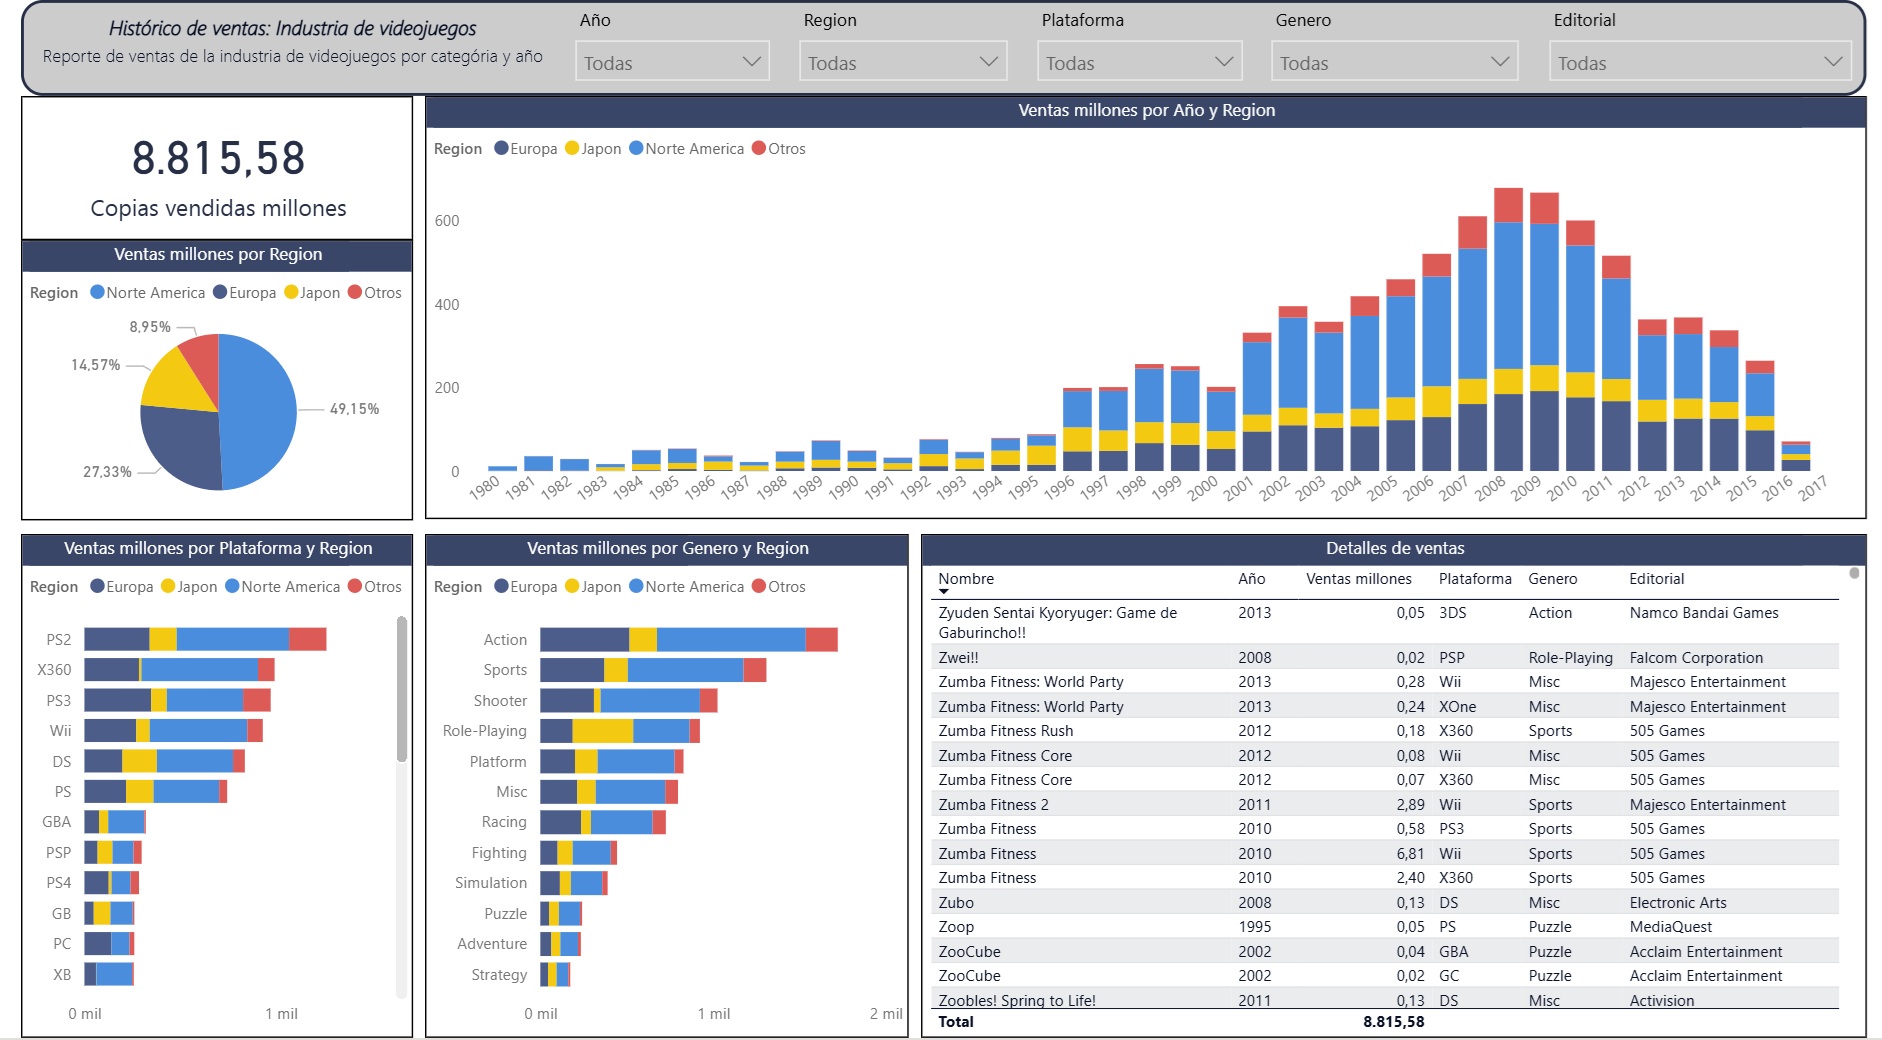Screen dimensions: 1882x1040
Task: Click the Japon legend dot in yearly chart
Action: tap(572, 148)
